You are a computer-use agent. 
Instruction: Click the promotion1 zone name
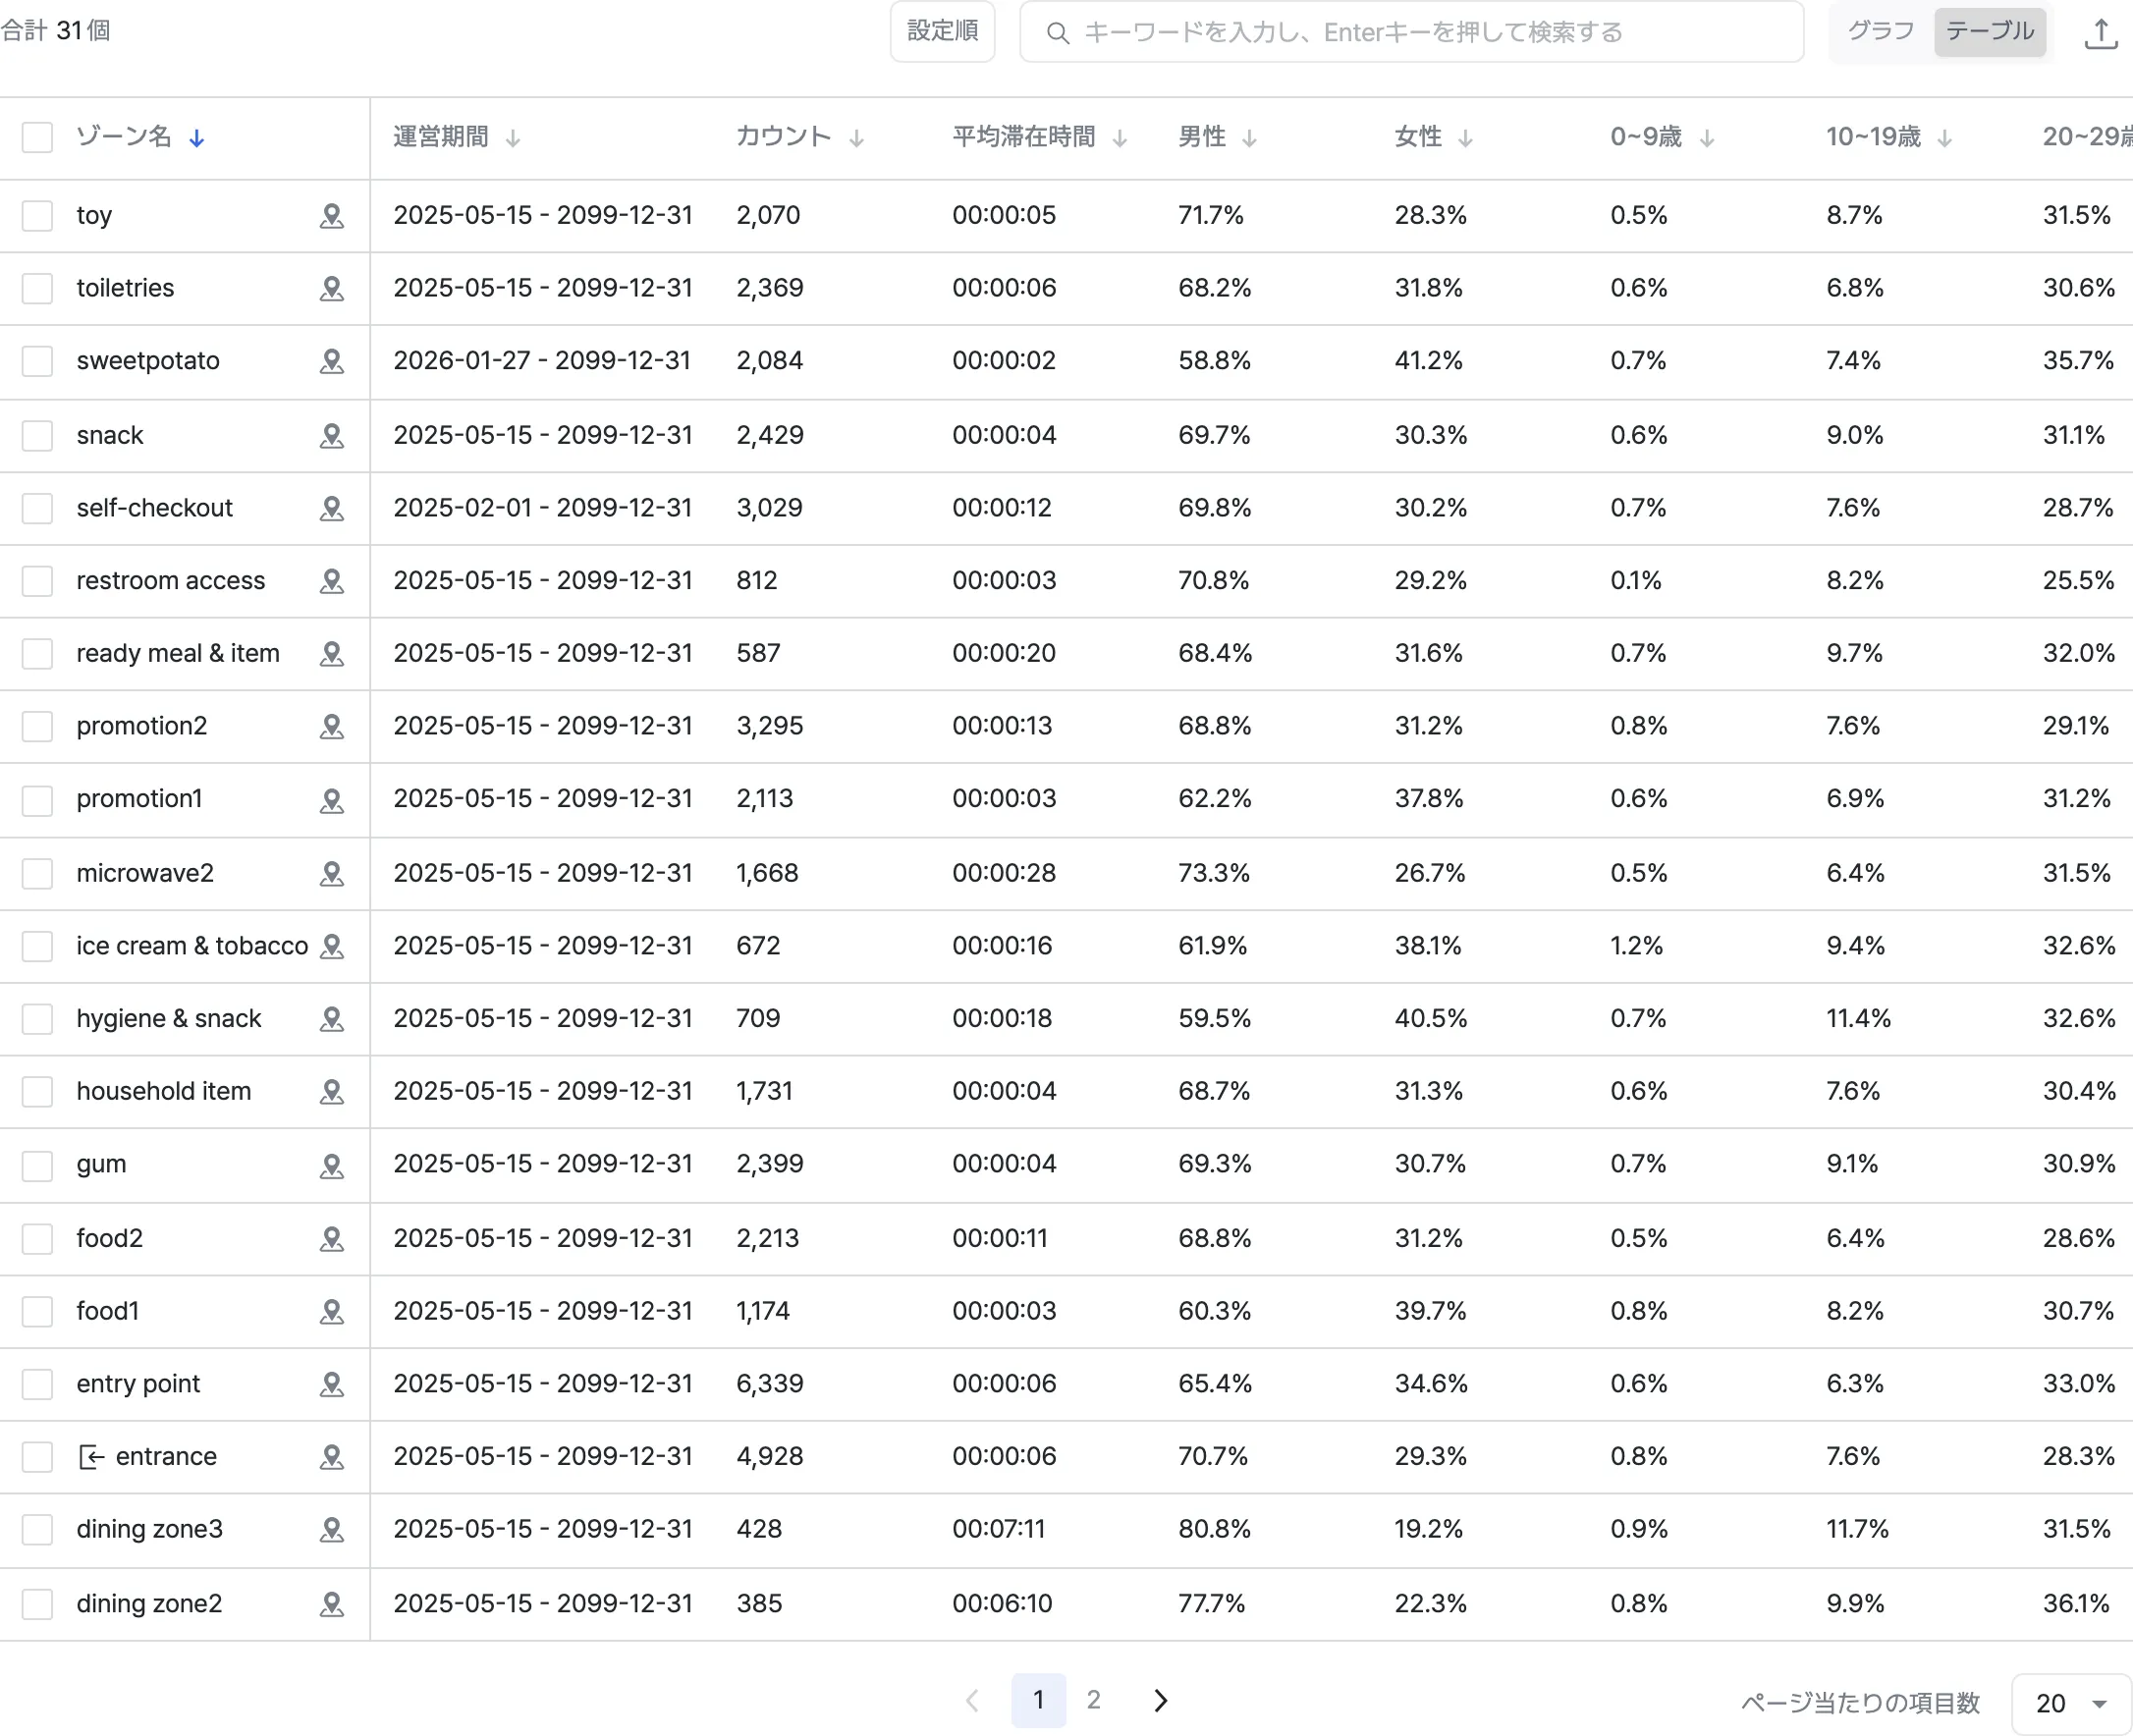point(139,799)
